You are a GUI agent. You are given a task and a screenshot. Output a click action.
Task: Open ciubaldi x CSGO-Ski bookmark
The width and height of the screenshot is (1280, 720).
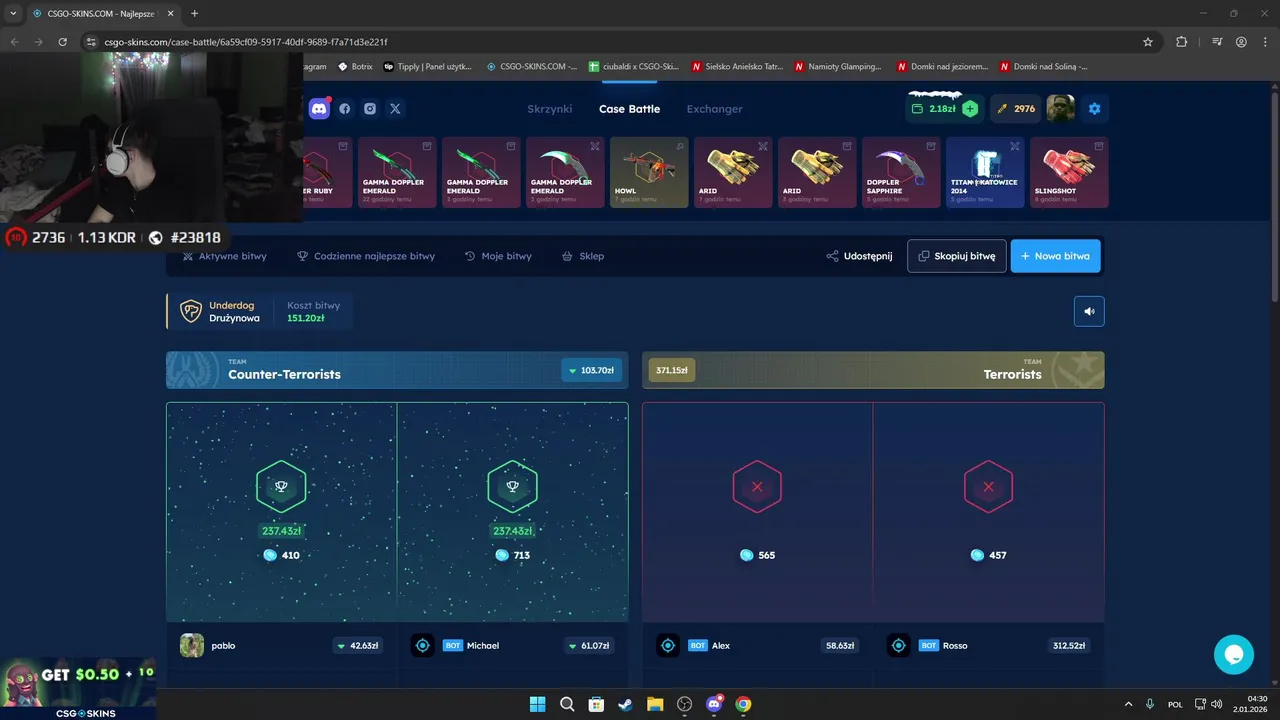coord(634,67)
